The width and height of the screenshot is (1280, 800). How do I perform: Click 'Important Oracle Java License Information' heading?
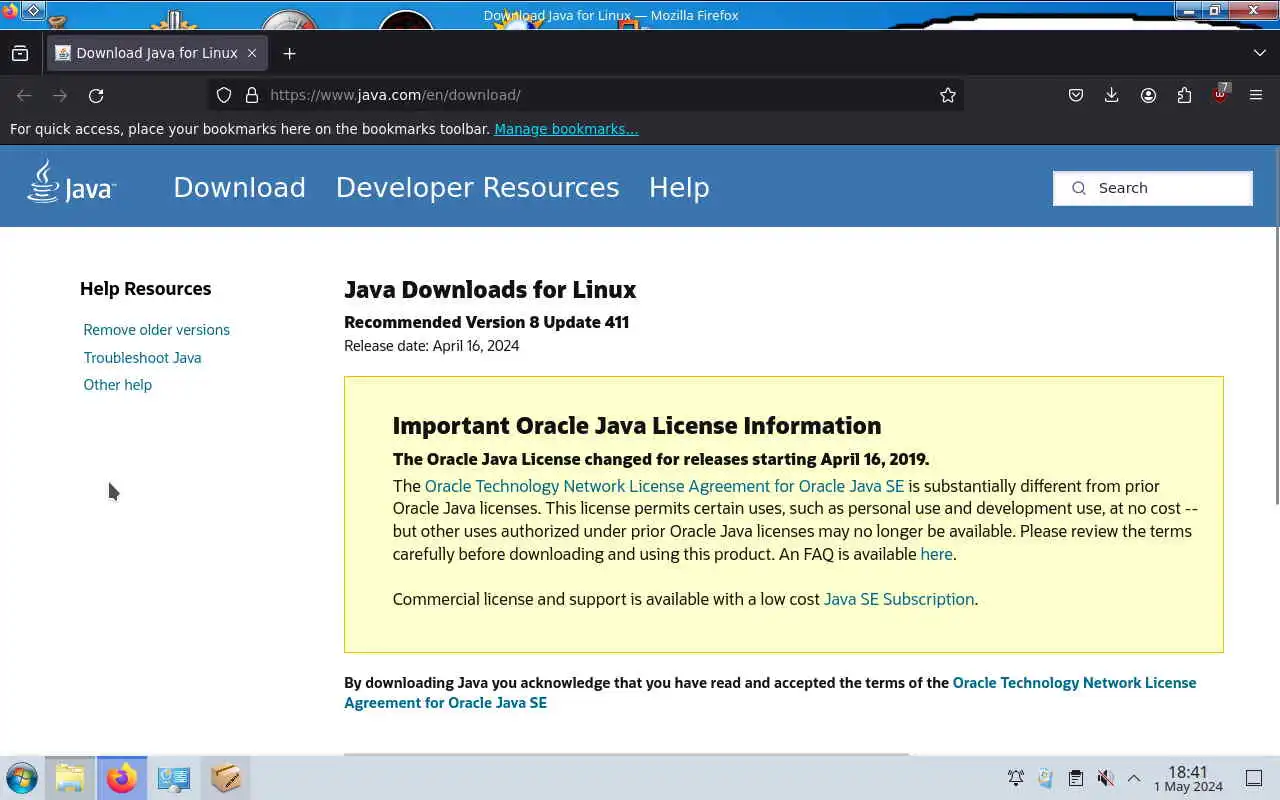click(x=637, y=426)
